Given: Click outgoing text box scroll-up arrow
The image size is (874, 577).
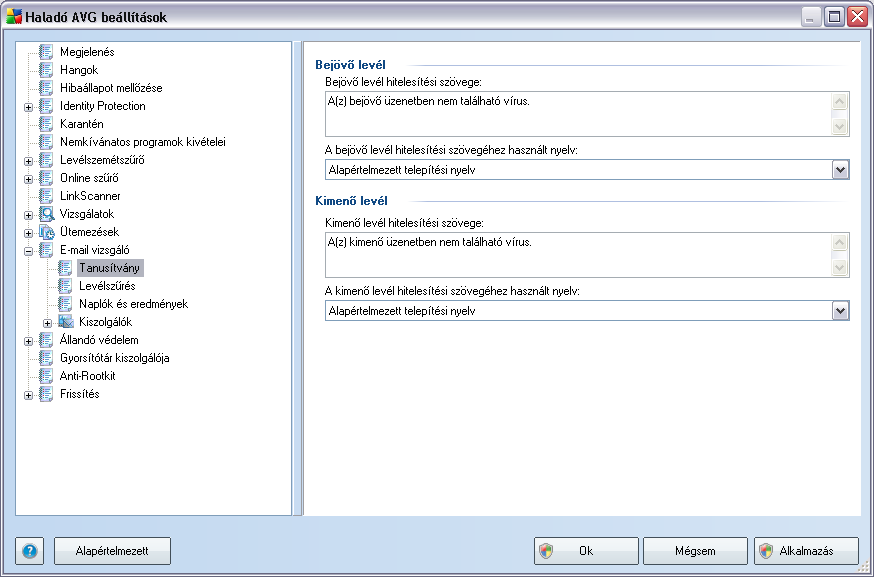Looking at the screenshot, I should (839, 243).
